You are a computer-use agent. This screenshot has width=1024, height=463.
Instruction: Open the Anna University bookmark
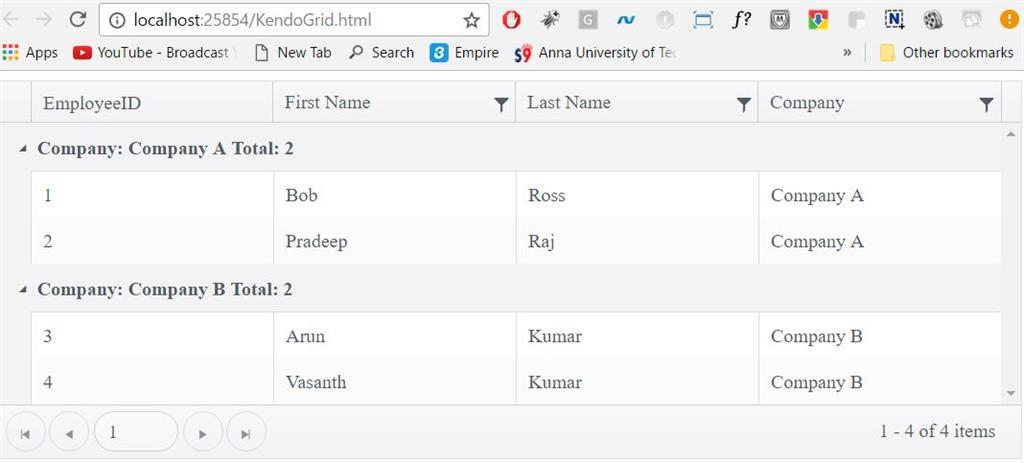coord(596,52)
